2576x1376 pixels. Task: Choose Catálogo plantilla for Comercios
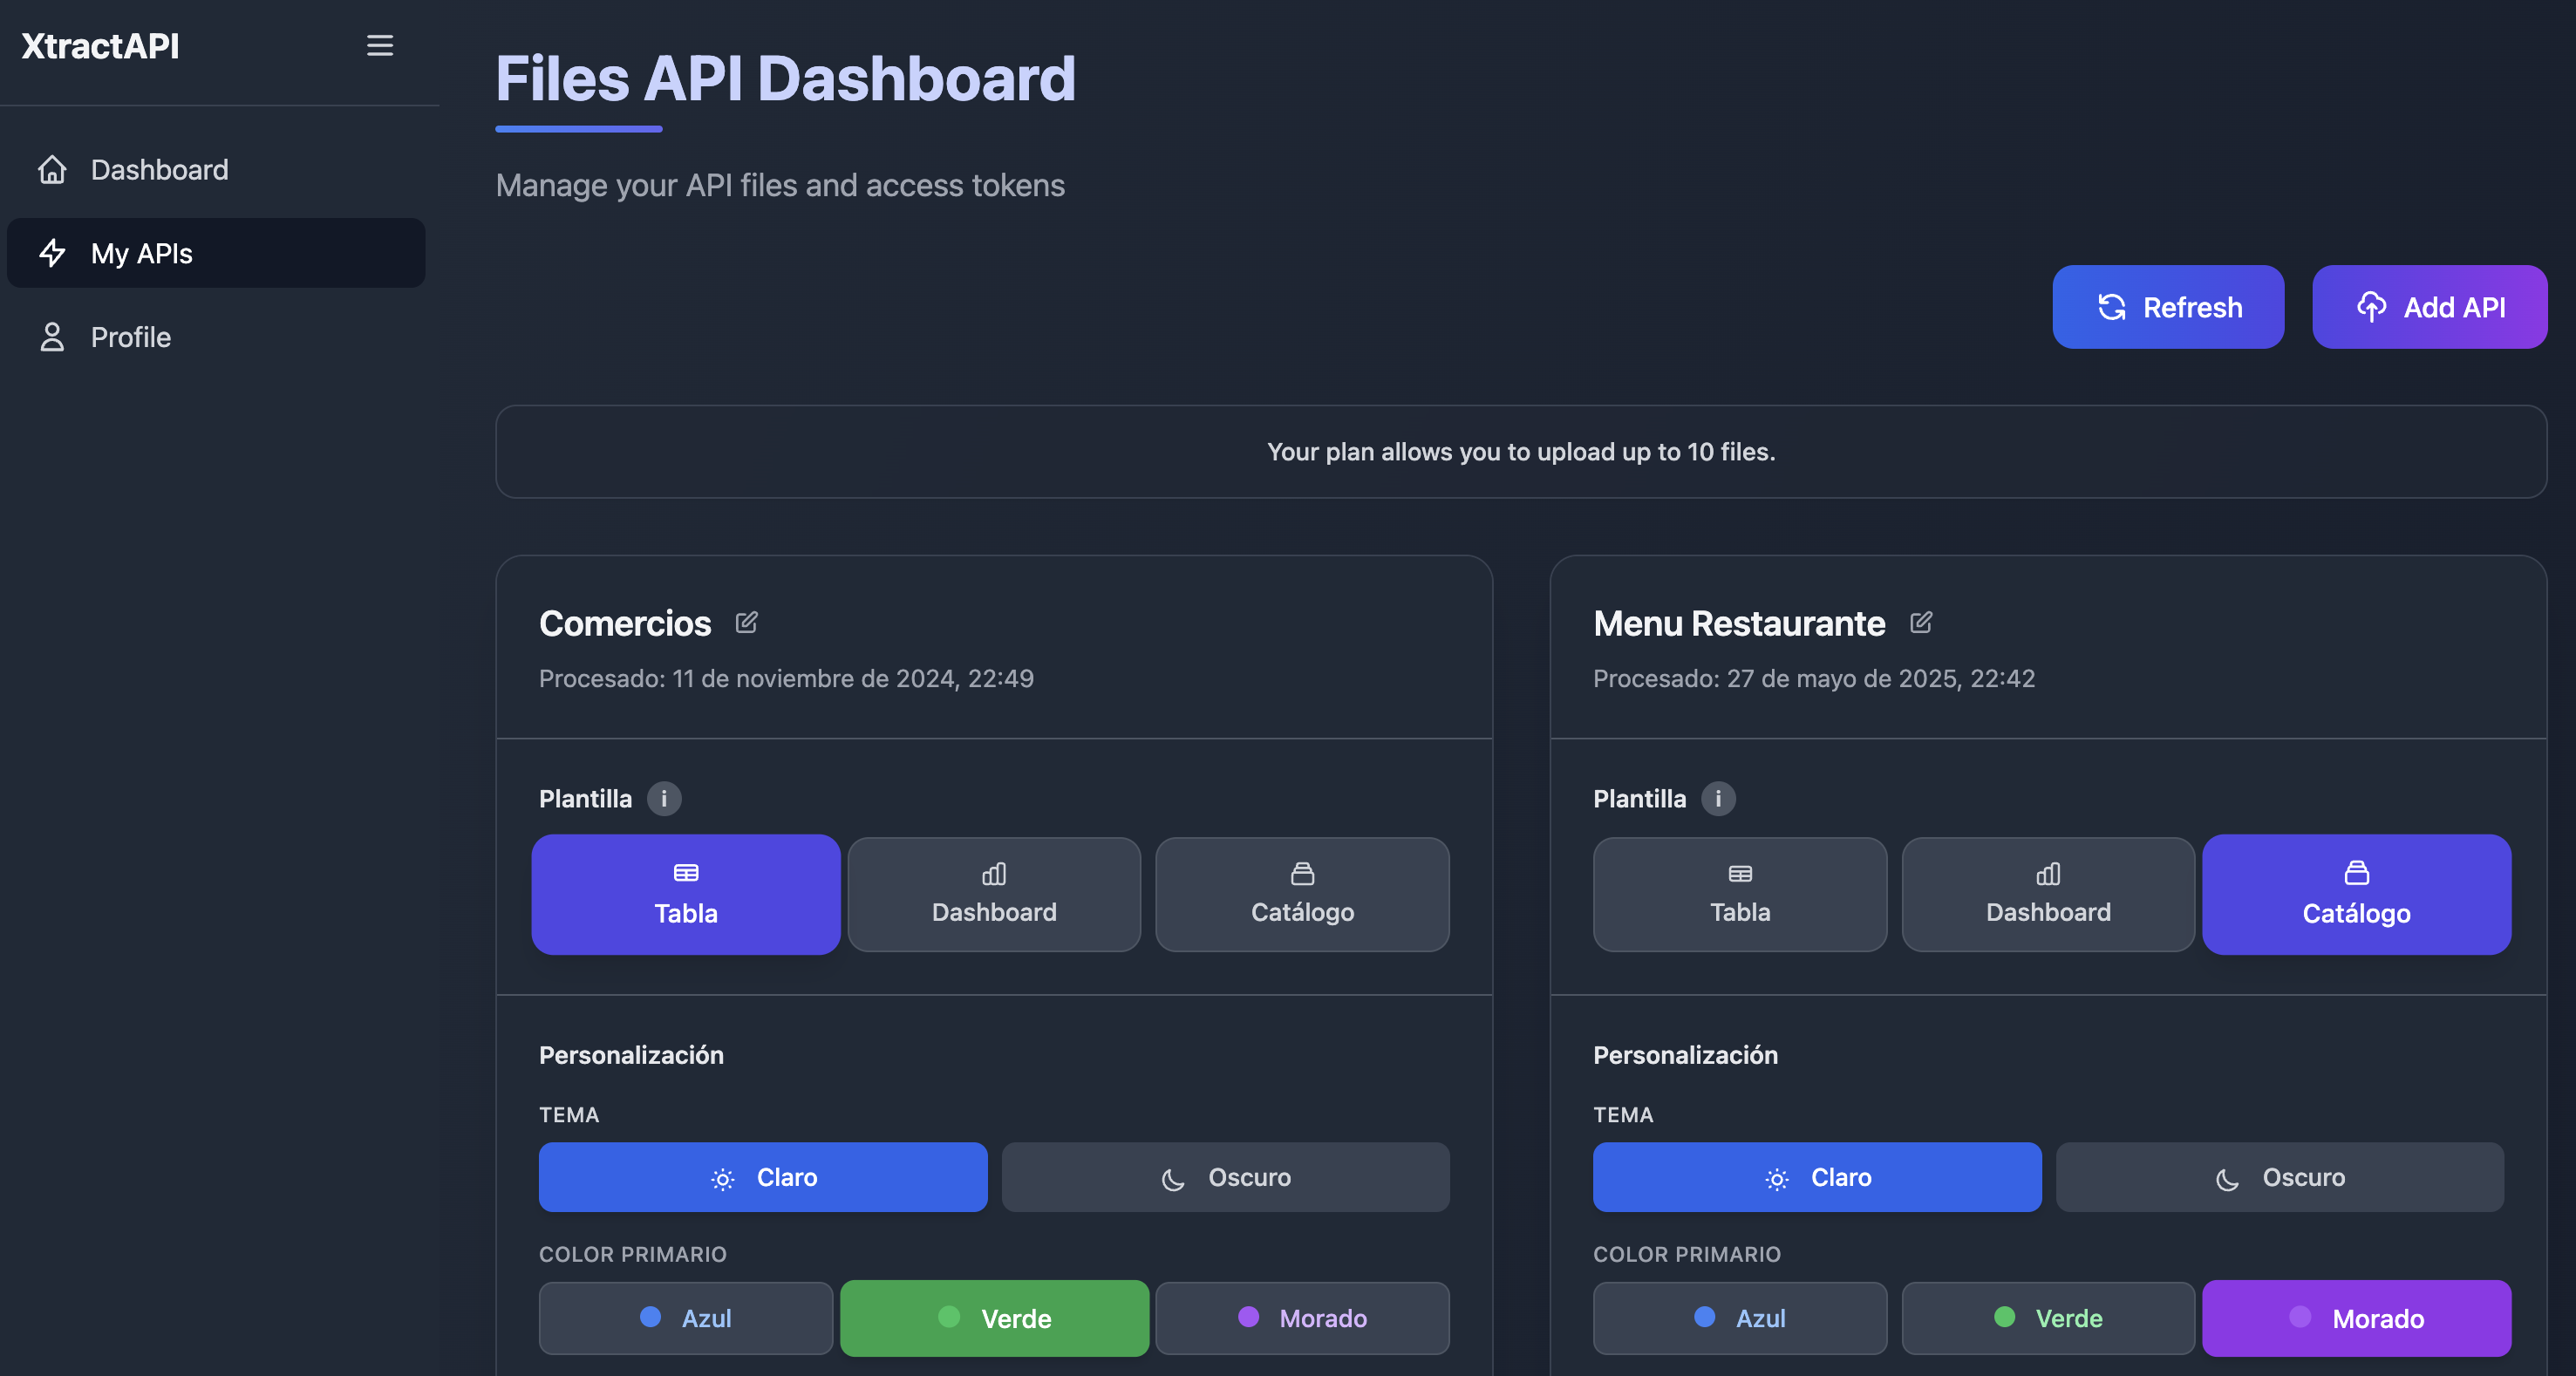tap(1302, 894)
